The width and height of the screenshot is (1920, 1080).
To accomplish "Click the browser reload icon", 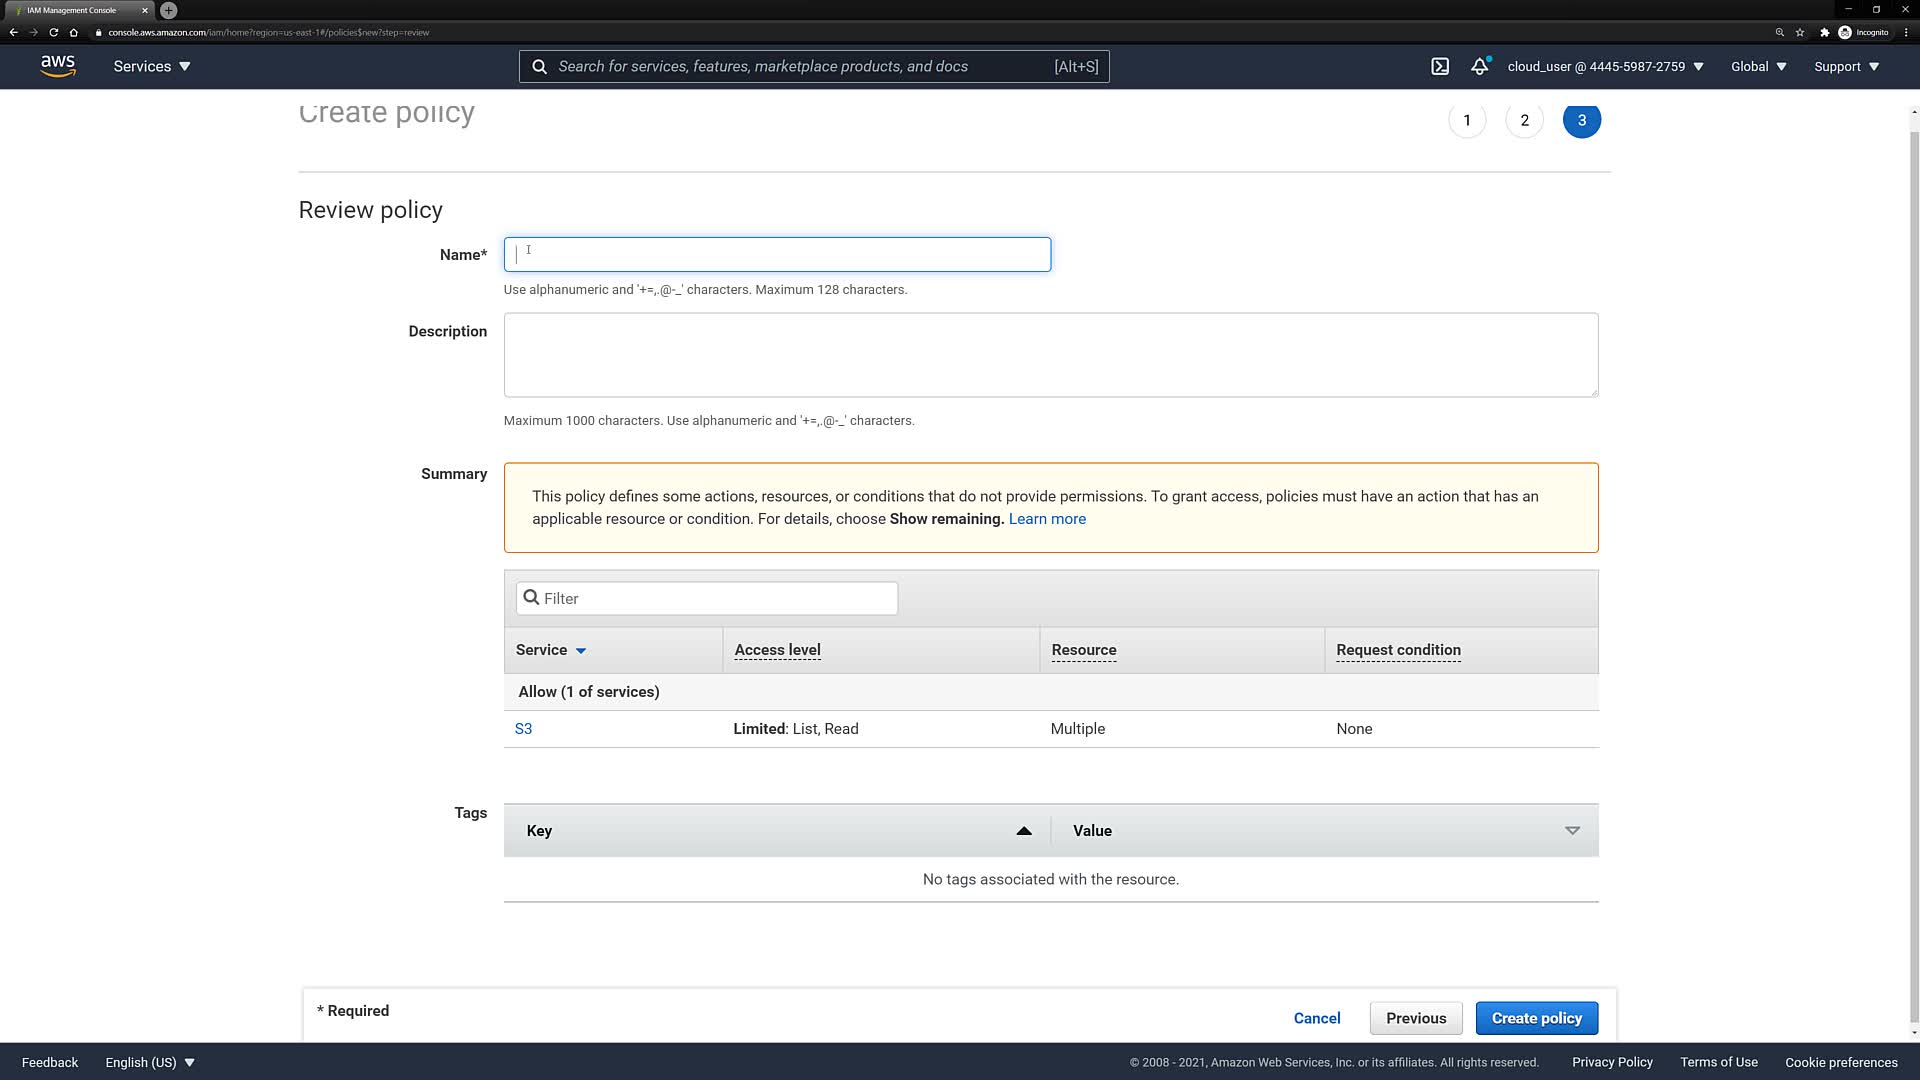I will point(53,32).
